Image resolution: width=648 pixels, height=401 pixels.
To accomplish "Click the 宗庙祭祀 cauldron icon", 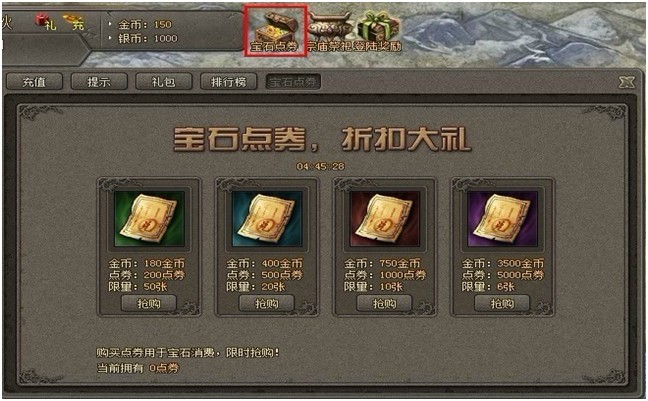I will click(x=331, y=32).
